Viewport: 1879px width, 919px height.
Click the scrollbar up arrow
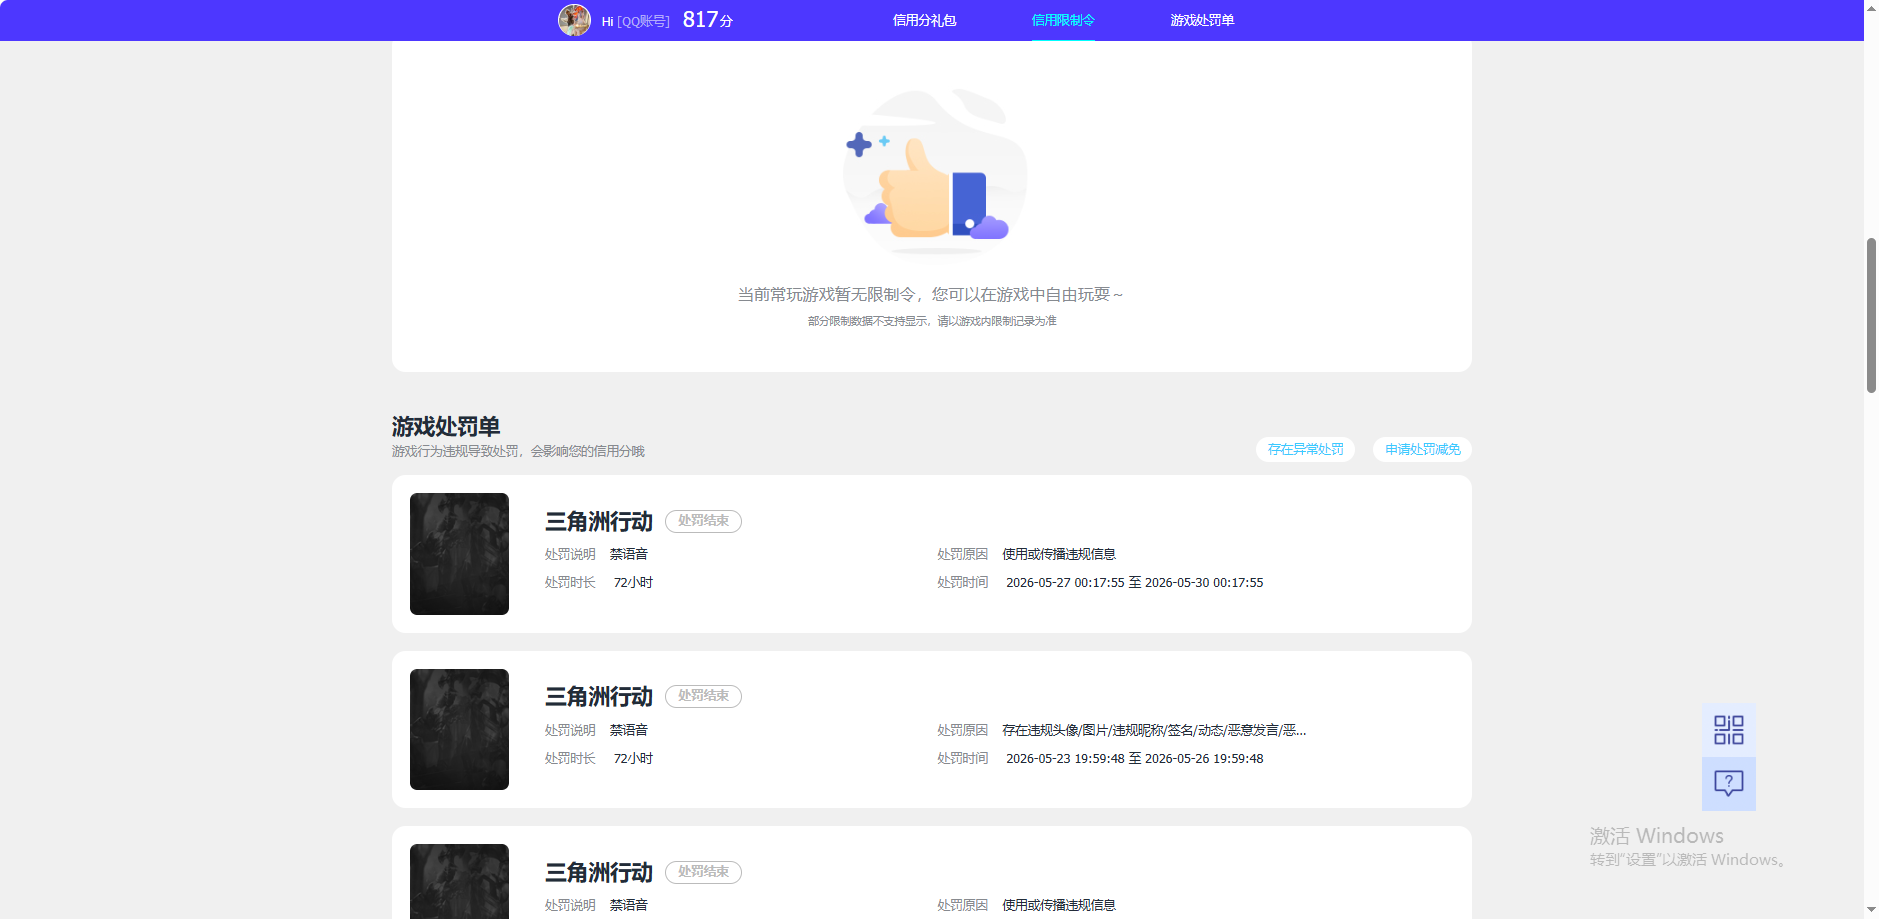(x=1871, y=7)
